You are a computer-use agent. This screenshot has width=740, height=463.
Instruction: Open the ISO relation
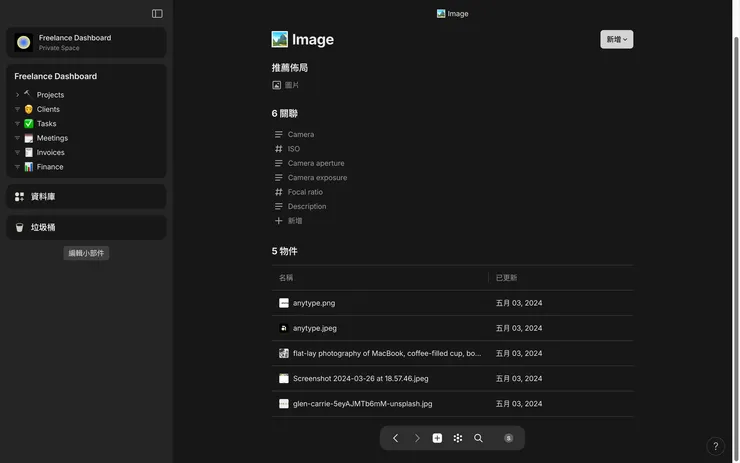tap(294, 149)
